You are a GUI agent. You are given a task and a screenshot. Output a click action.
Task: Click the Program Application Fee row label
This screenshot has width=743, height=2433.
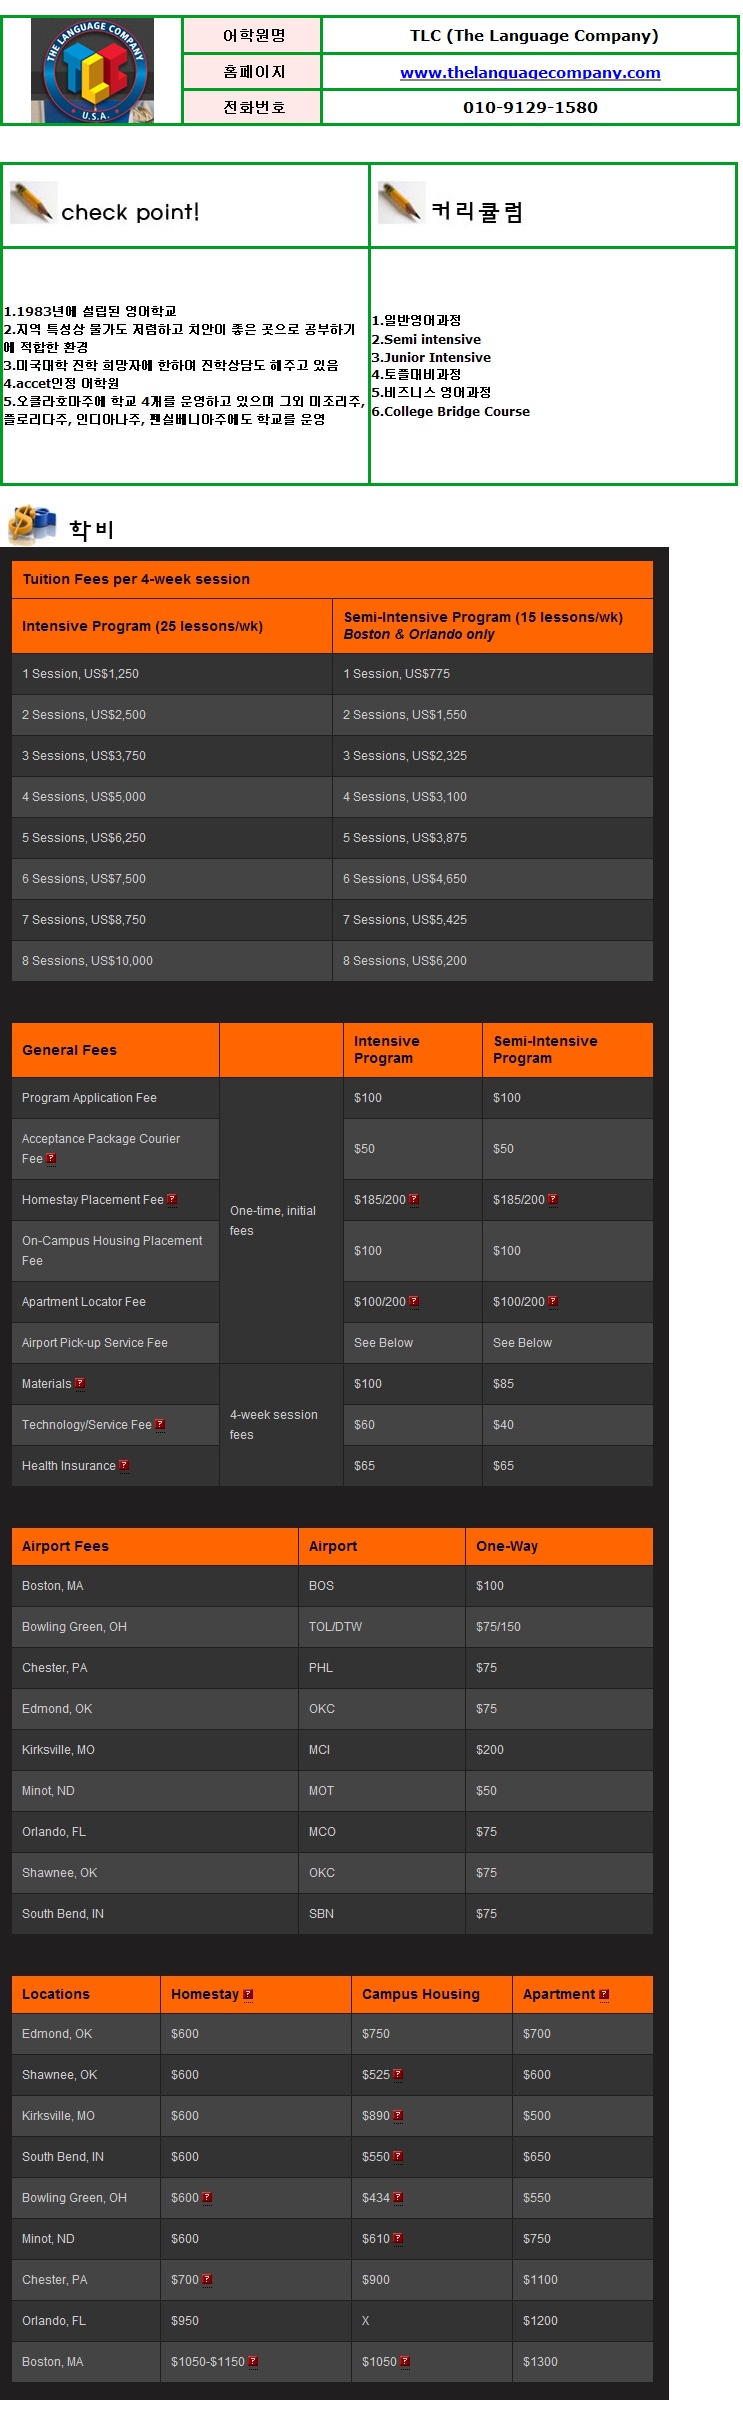coord(89,1098)
